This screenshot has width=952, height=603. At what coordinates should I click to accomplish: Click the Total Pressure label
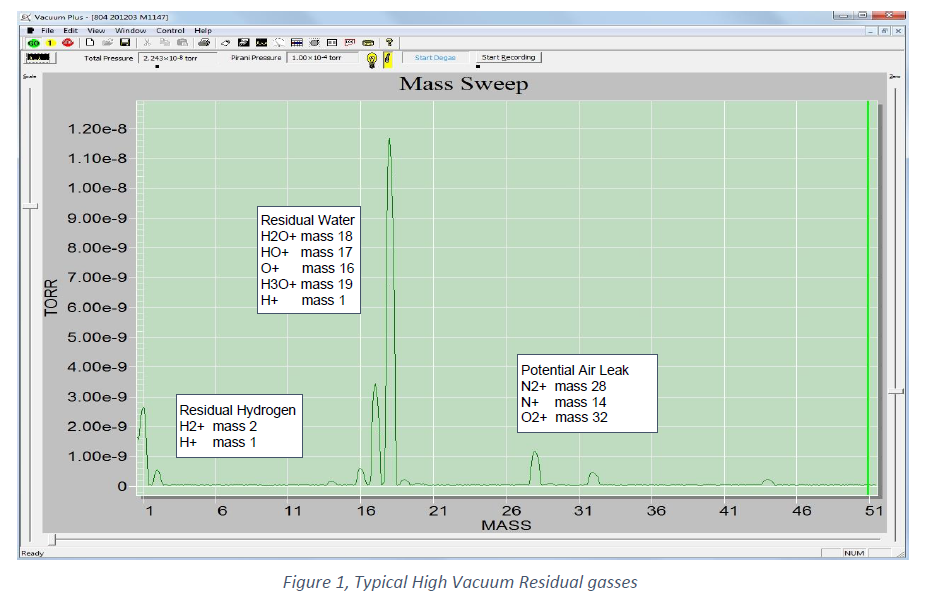[x=109, y=58]
